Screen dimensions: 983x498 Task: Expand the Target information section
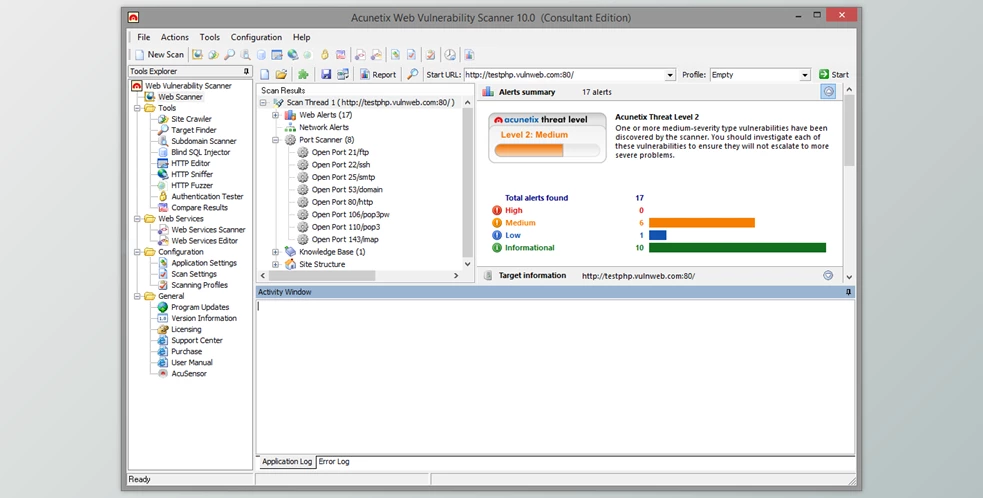pos(828,275)
